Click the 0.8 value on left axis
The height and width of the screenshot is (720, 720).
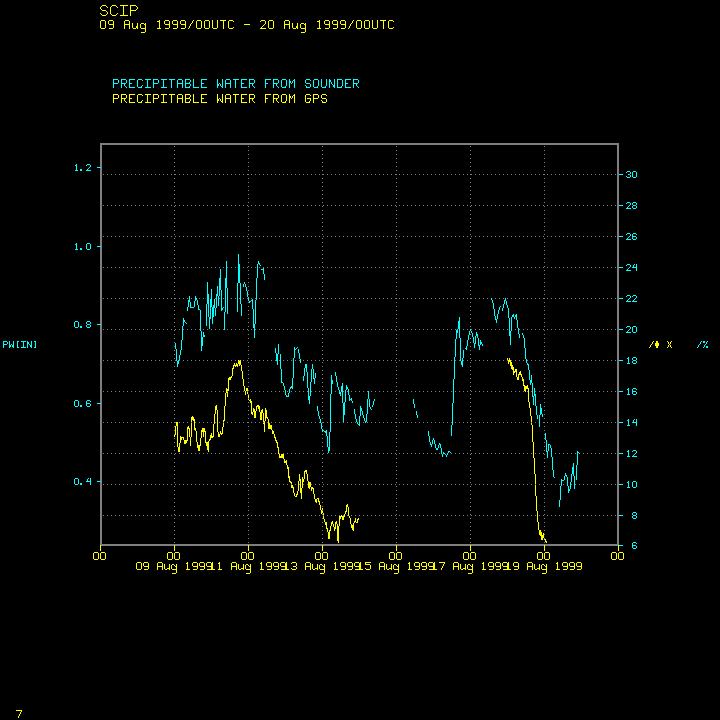pos(82,325)
